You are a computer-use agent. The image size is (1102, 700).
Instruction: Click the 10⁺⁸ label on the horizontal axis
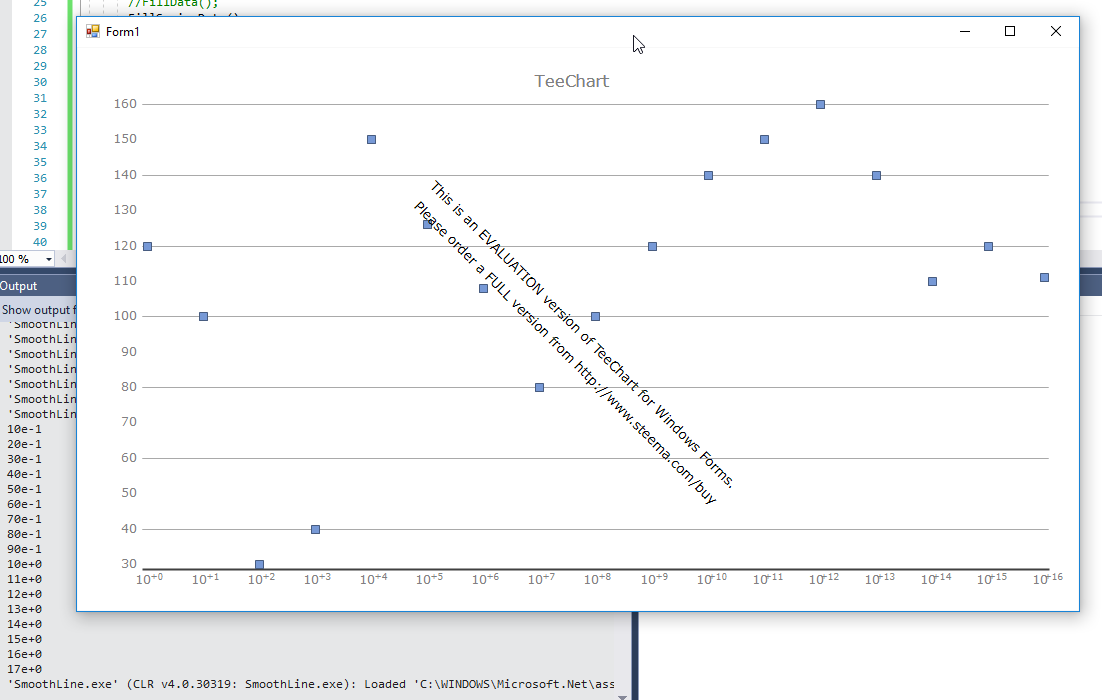coord(597,579)
